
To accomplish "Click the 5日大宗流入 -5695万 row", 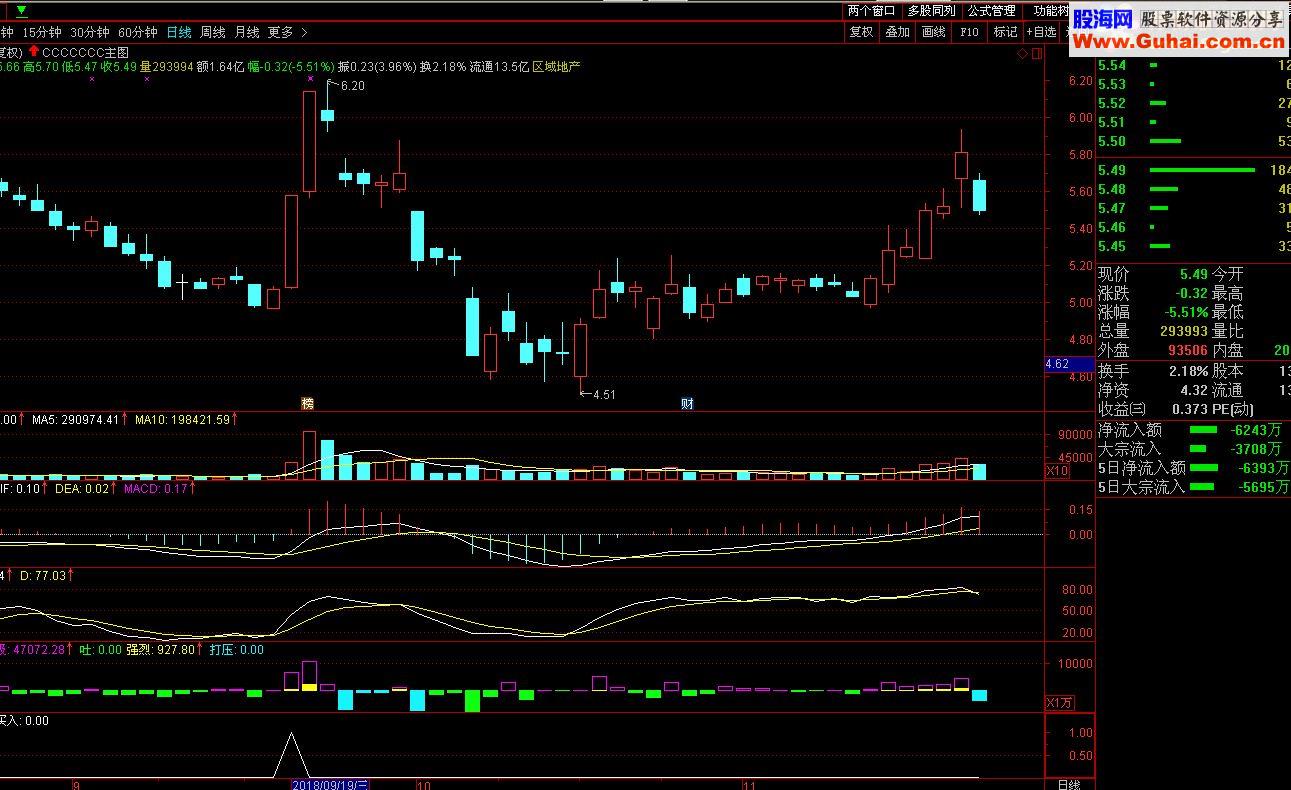I will tap(1194, 487).
